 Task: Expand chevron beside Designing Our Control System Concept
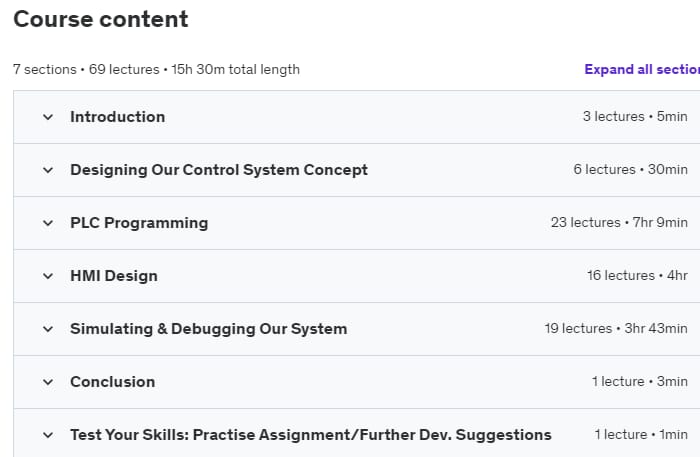tap(47, 170)
